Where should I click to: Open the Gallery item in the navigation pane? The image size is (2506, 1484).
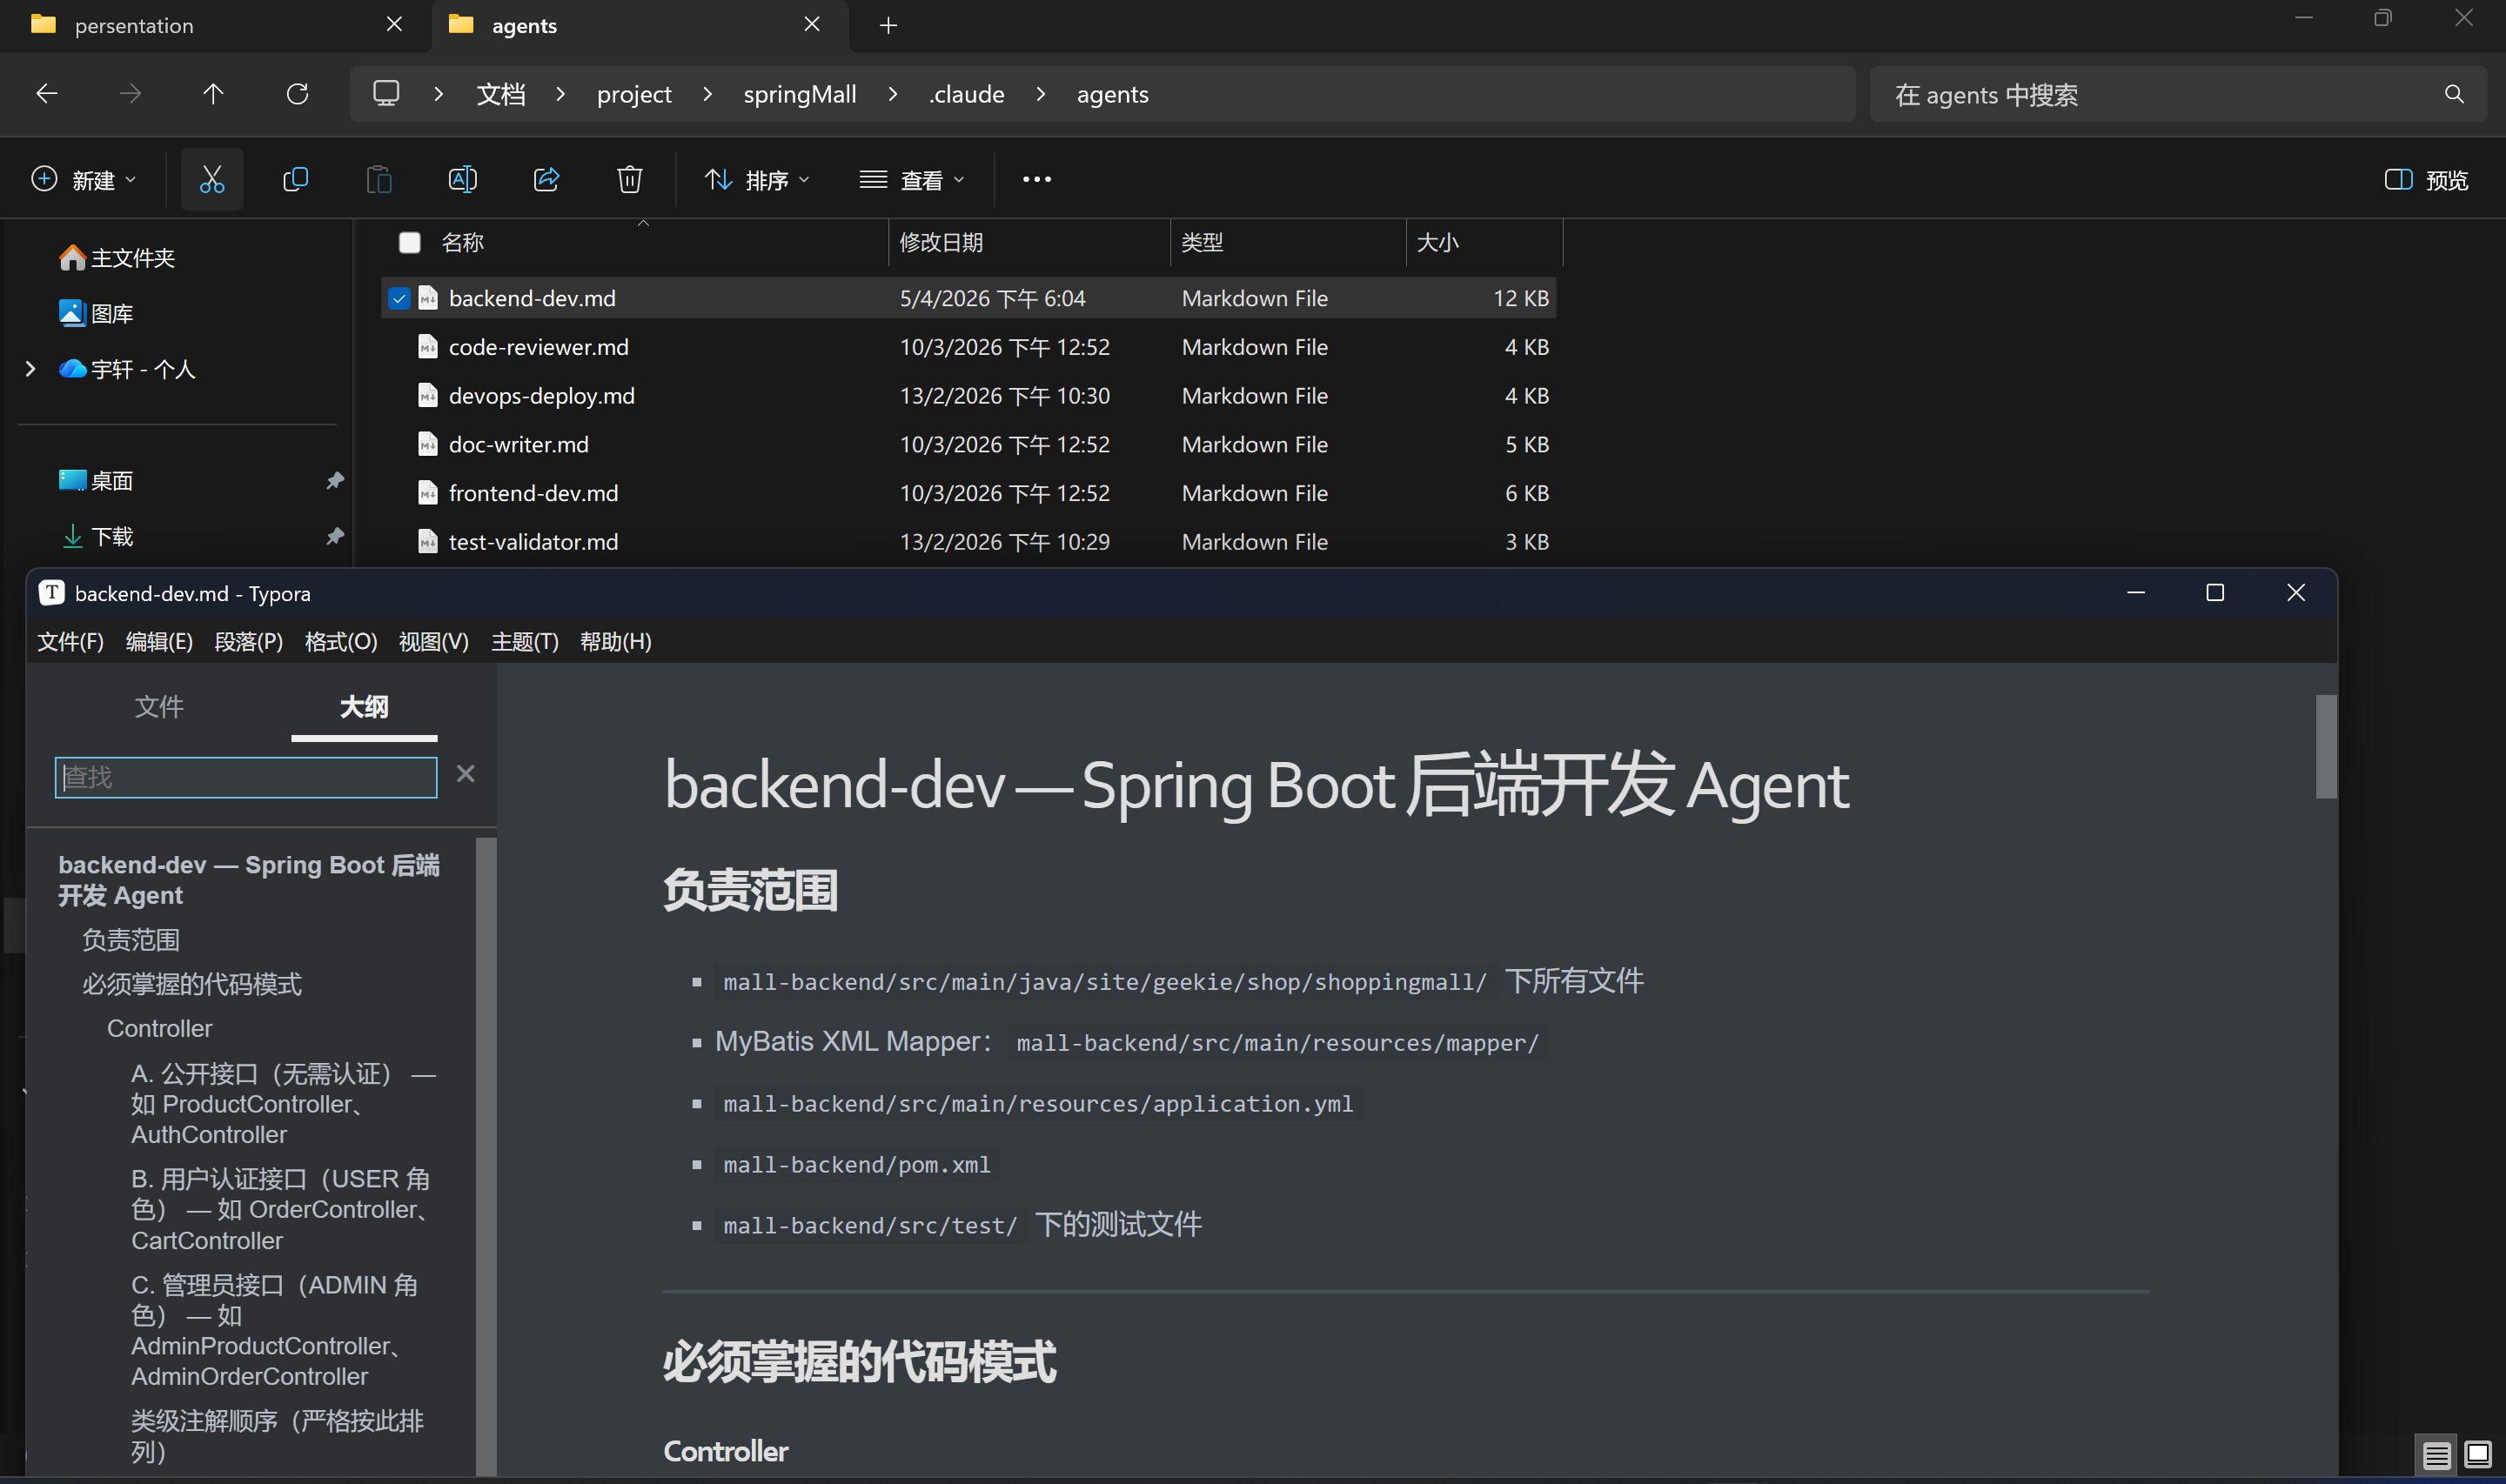(x=96, y=314)
